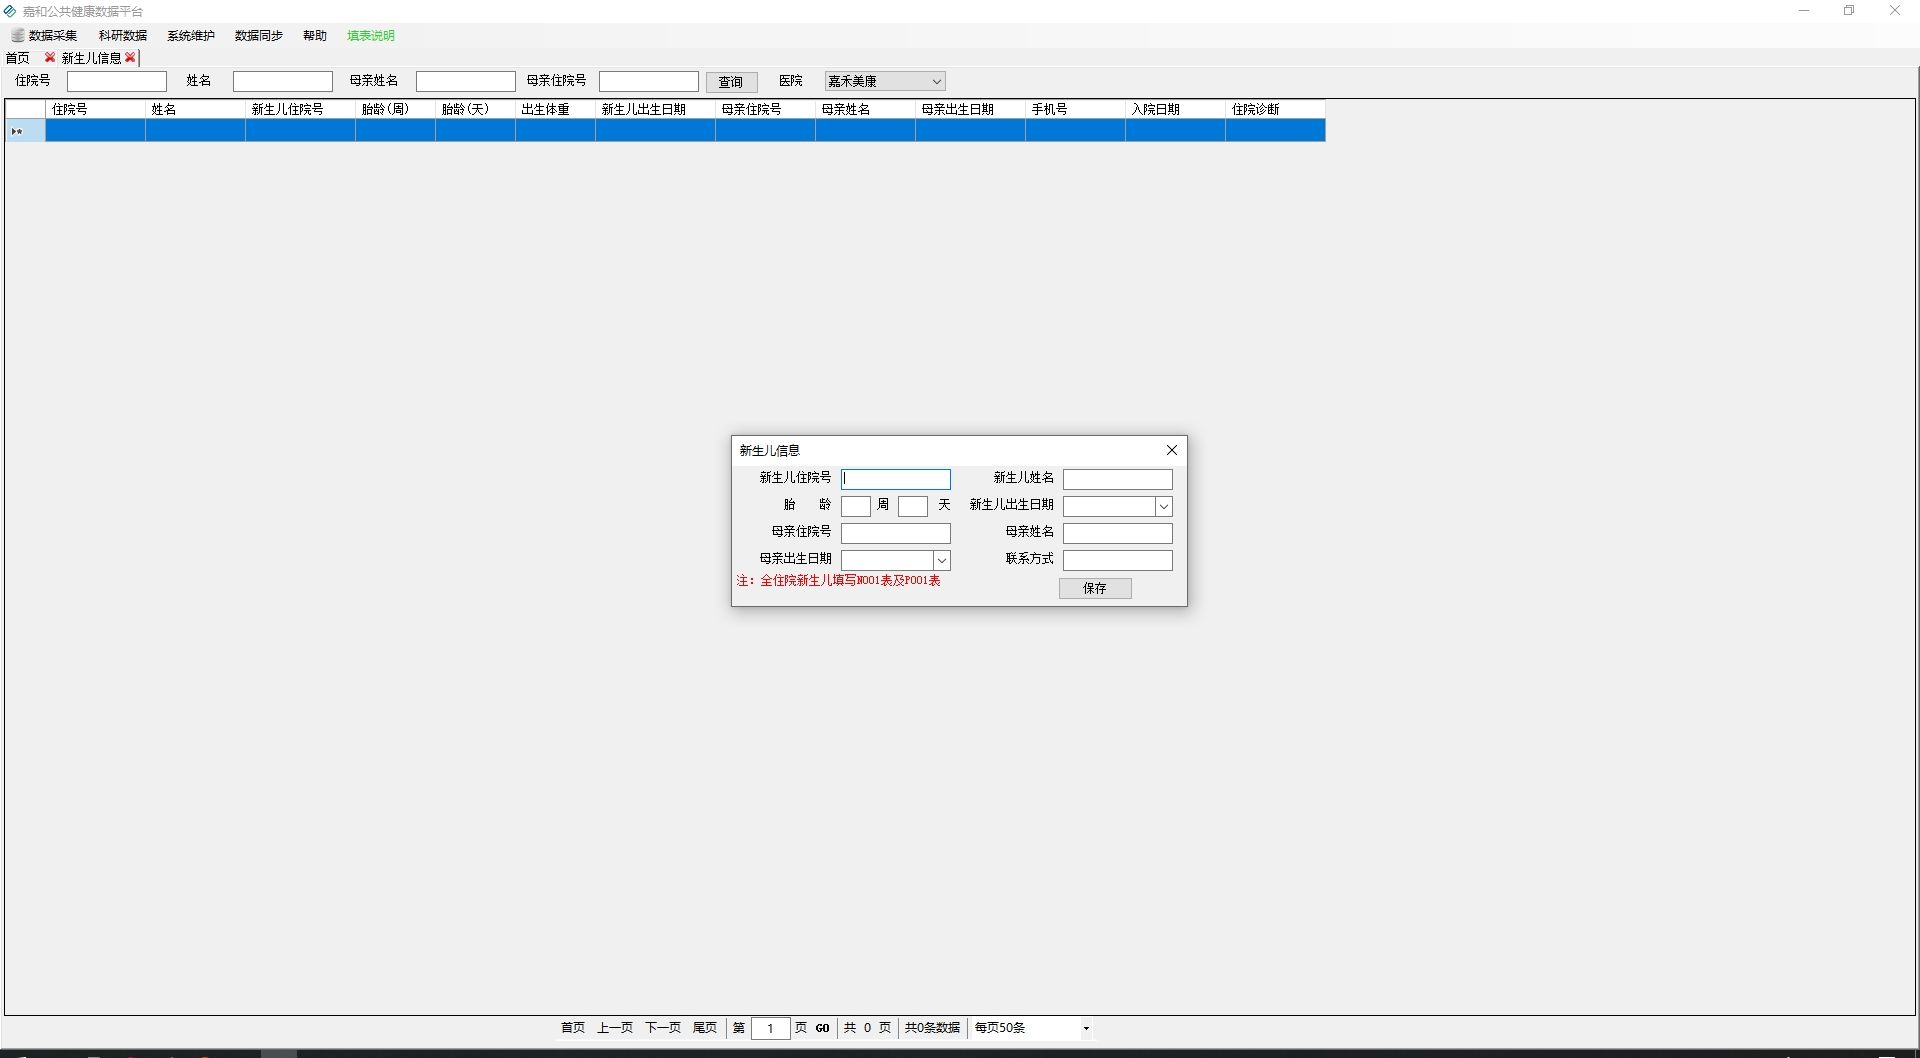
Task: Click the 查询 button
Action: [x=731, y=82]
